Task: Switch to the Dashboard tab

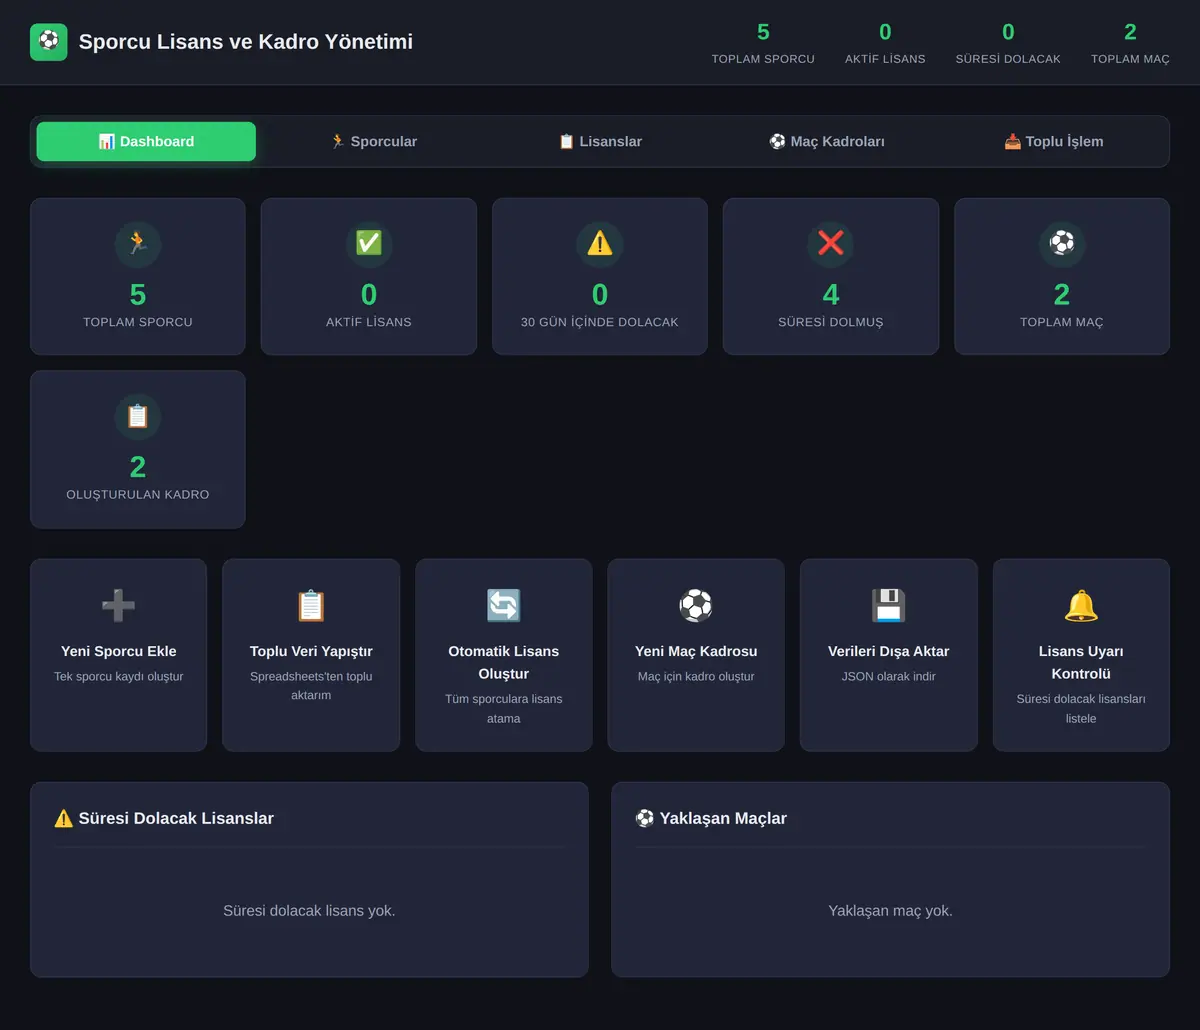Action: pos(146,142)
